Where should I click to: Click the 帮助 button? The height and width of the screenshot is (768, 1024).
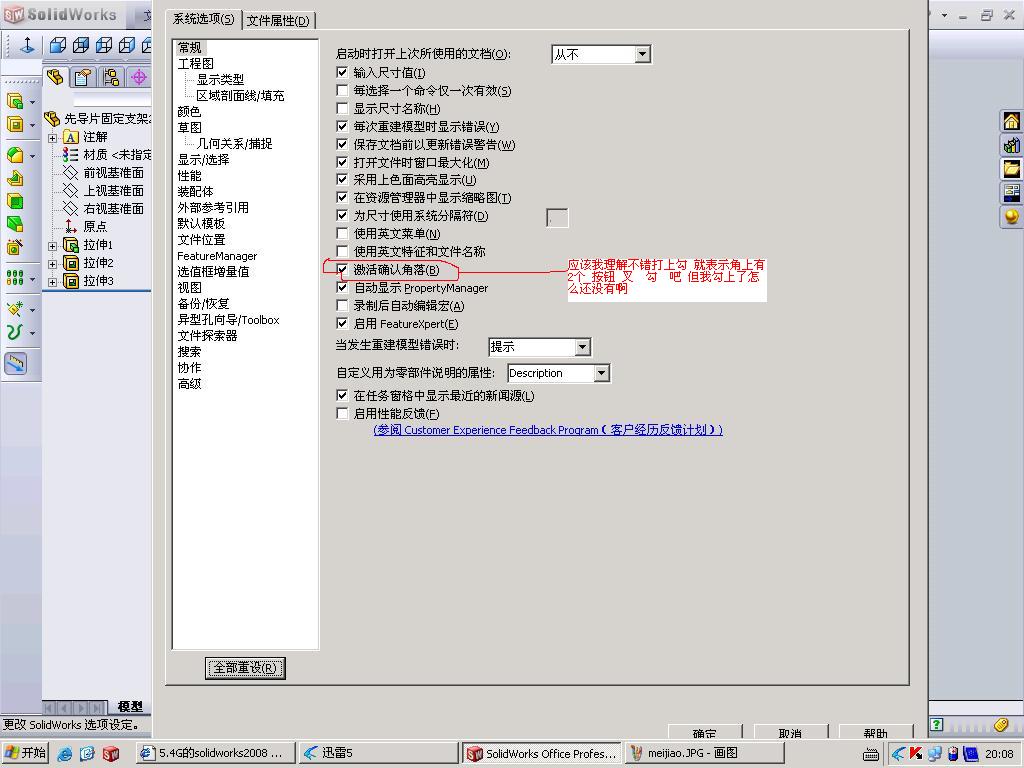click(x=875, y=733)
